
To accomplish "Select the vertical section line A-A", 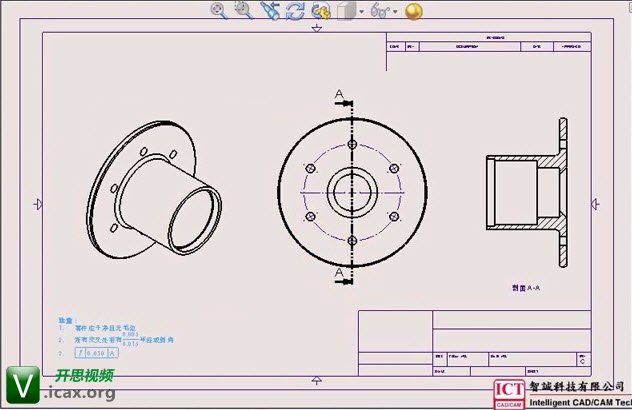I will (352, 193).
